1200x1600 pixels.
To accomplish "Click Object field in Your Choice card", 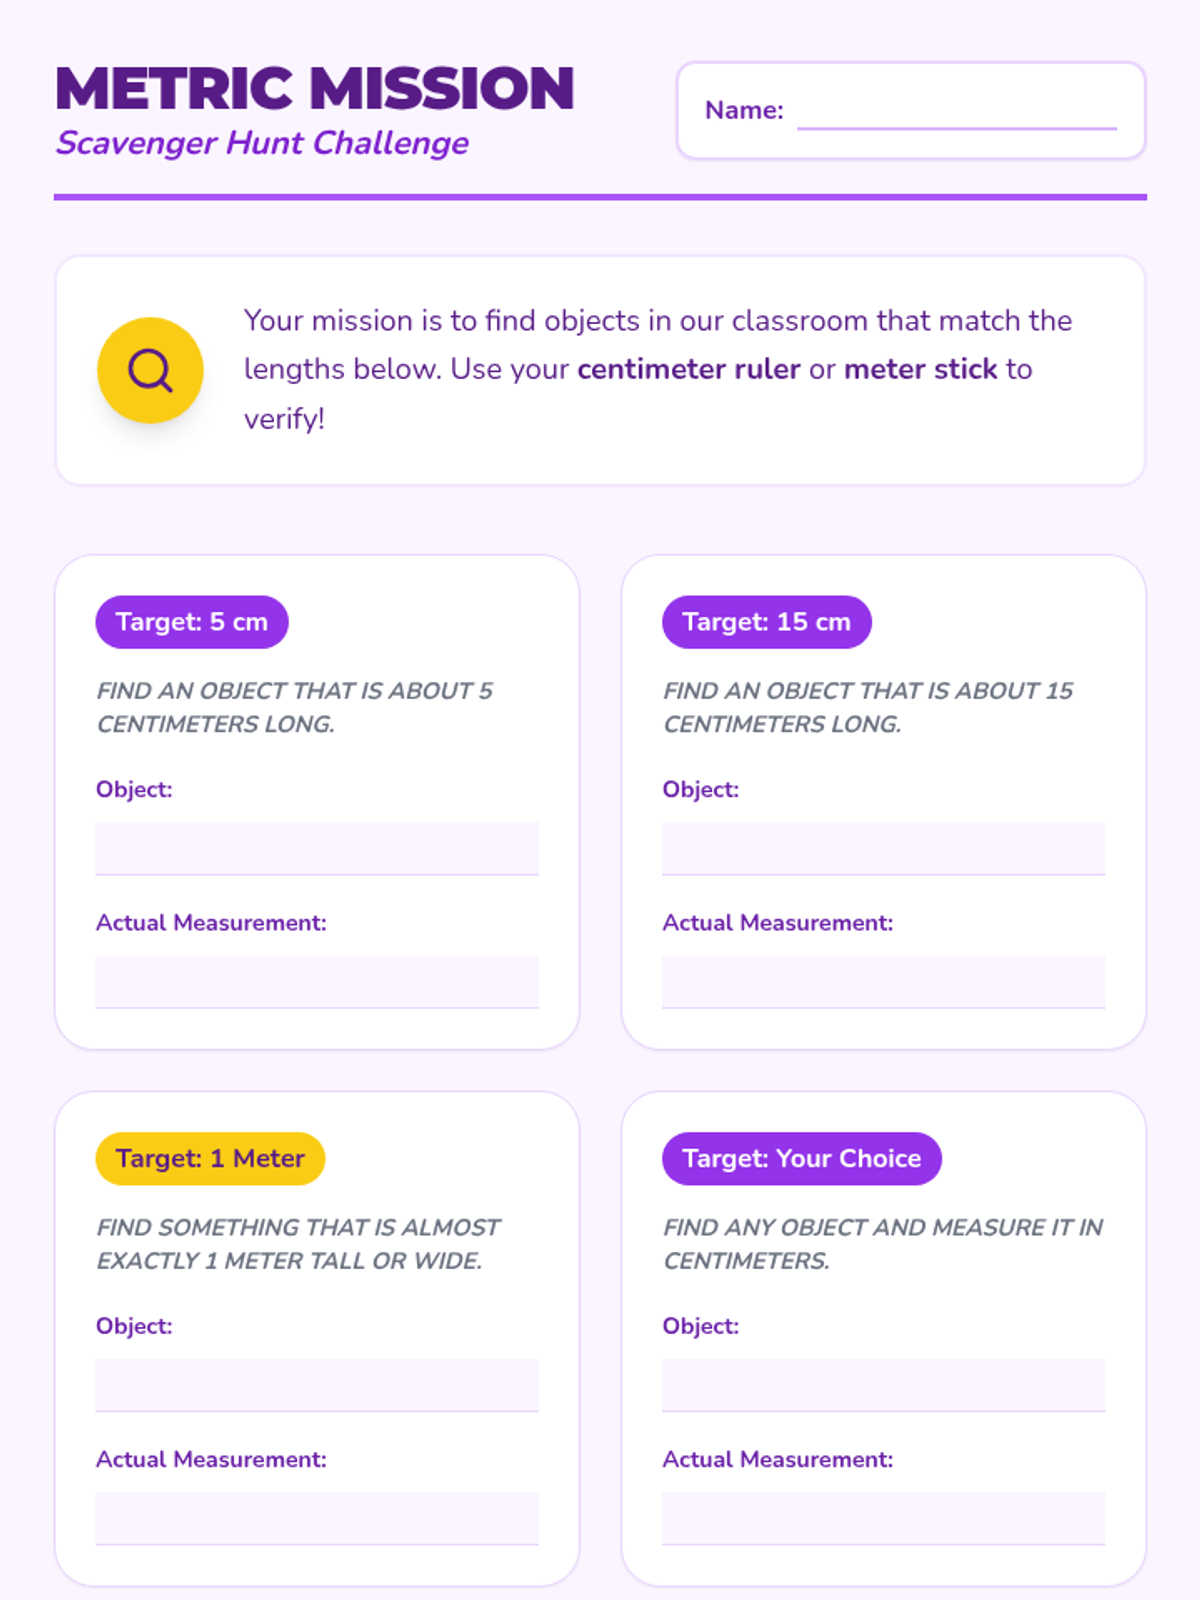I will [x=883, y=1385].
